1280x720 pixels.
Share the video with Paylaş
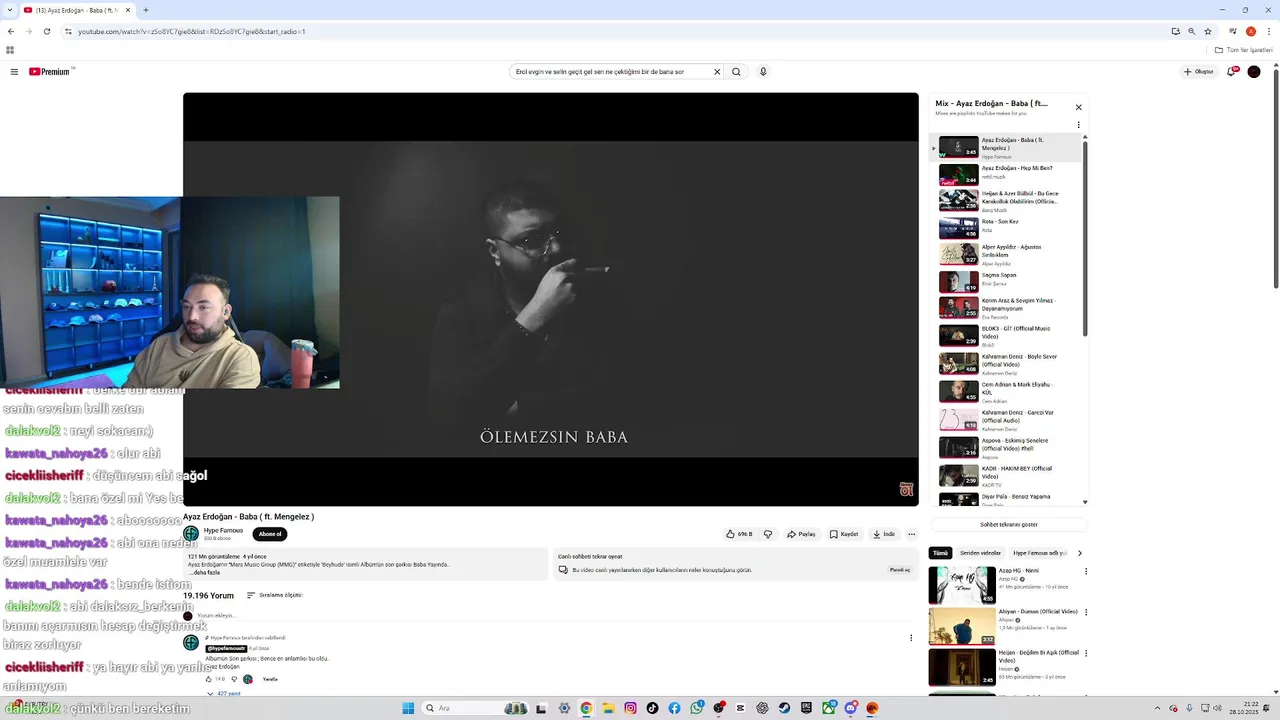tap(801, 534)
